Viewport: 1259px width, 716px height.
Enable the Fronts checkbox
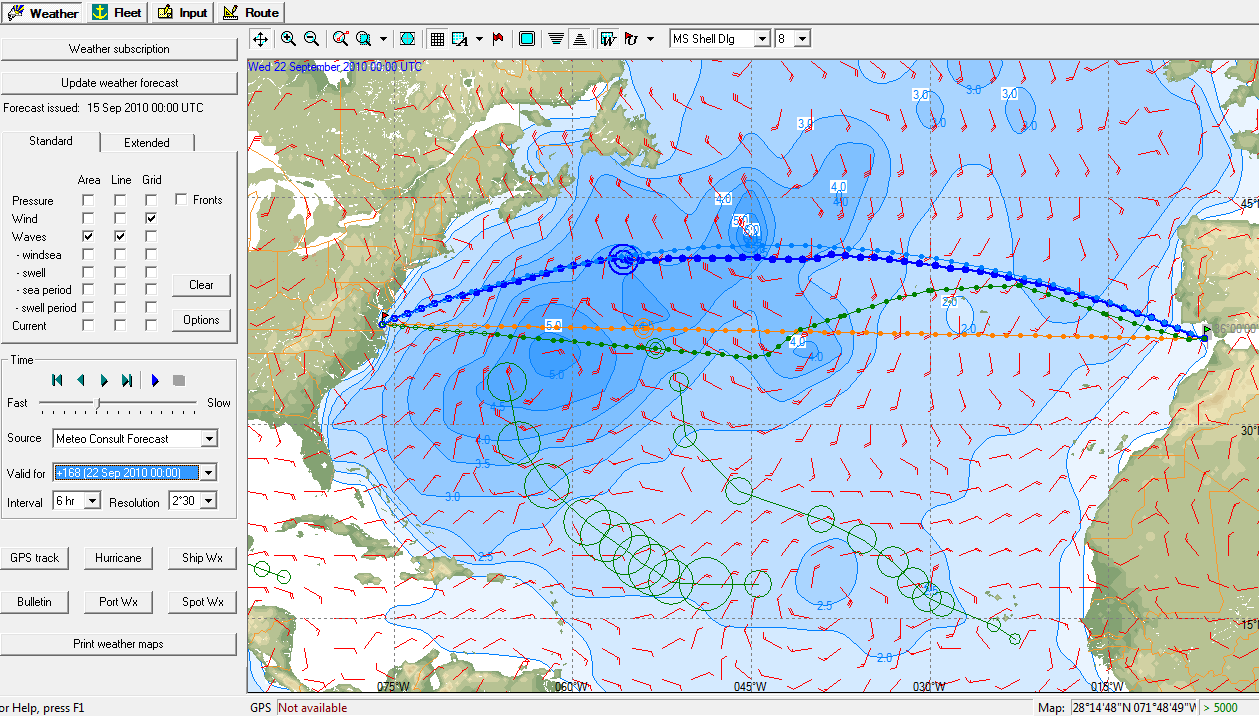click(x=181, y=200)
